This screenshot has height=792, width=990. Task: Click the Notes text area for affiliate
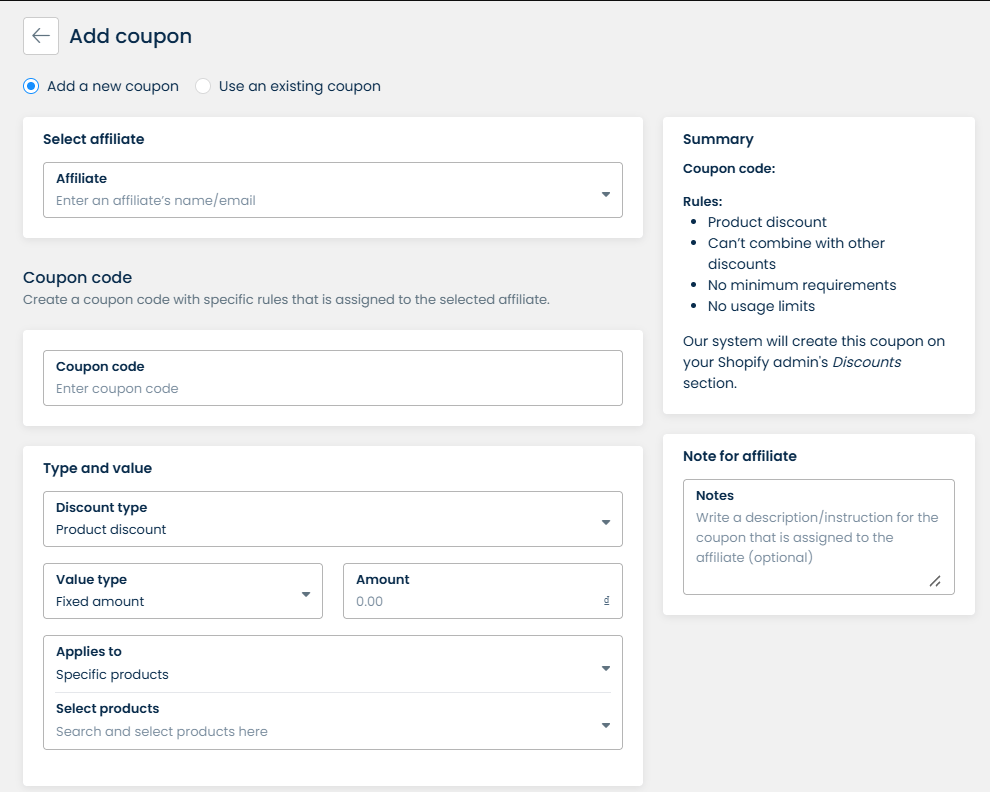pyautogui.click(x=816, y=538)
